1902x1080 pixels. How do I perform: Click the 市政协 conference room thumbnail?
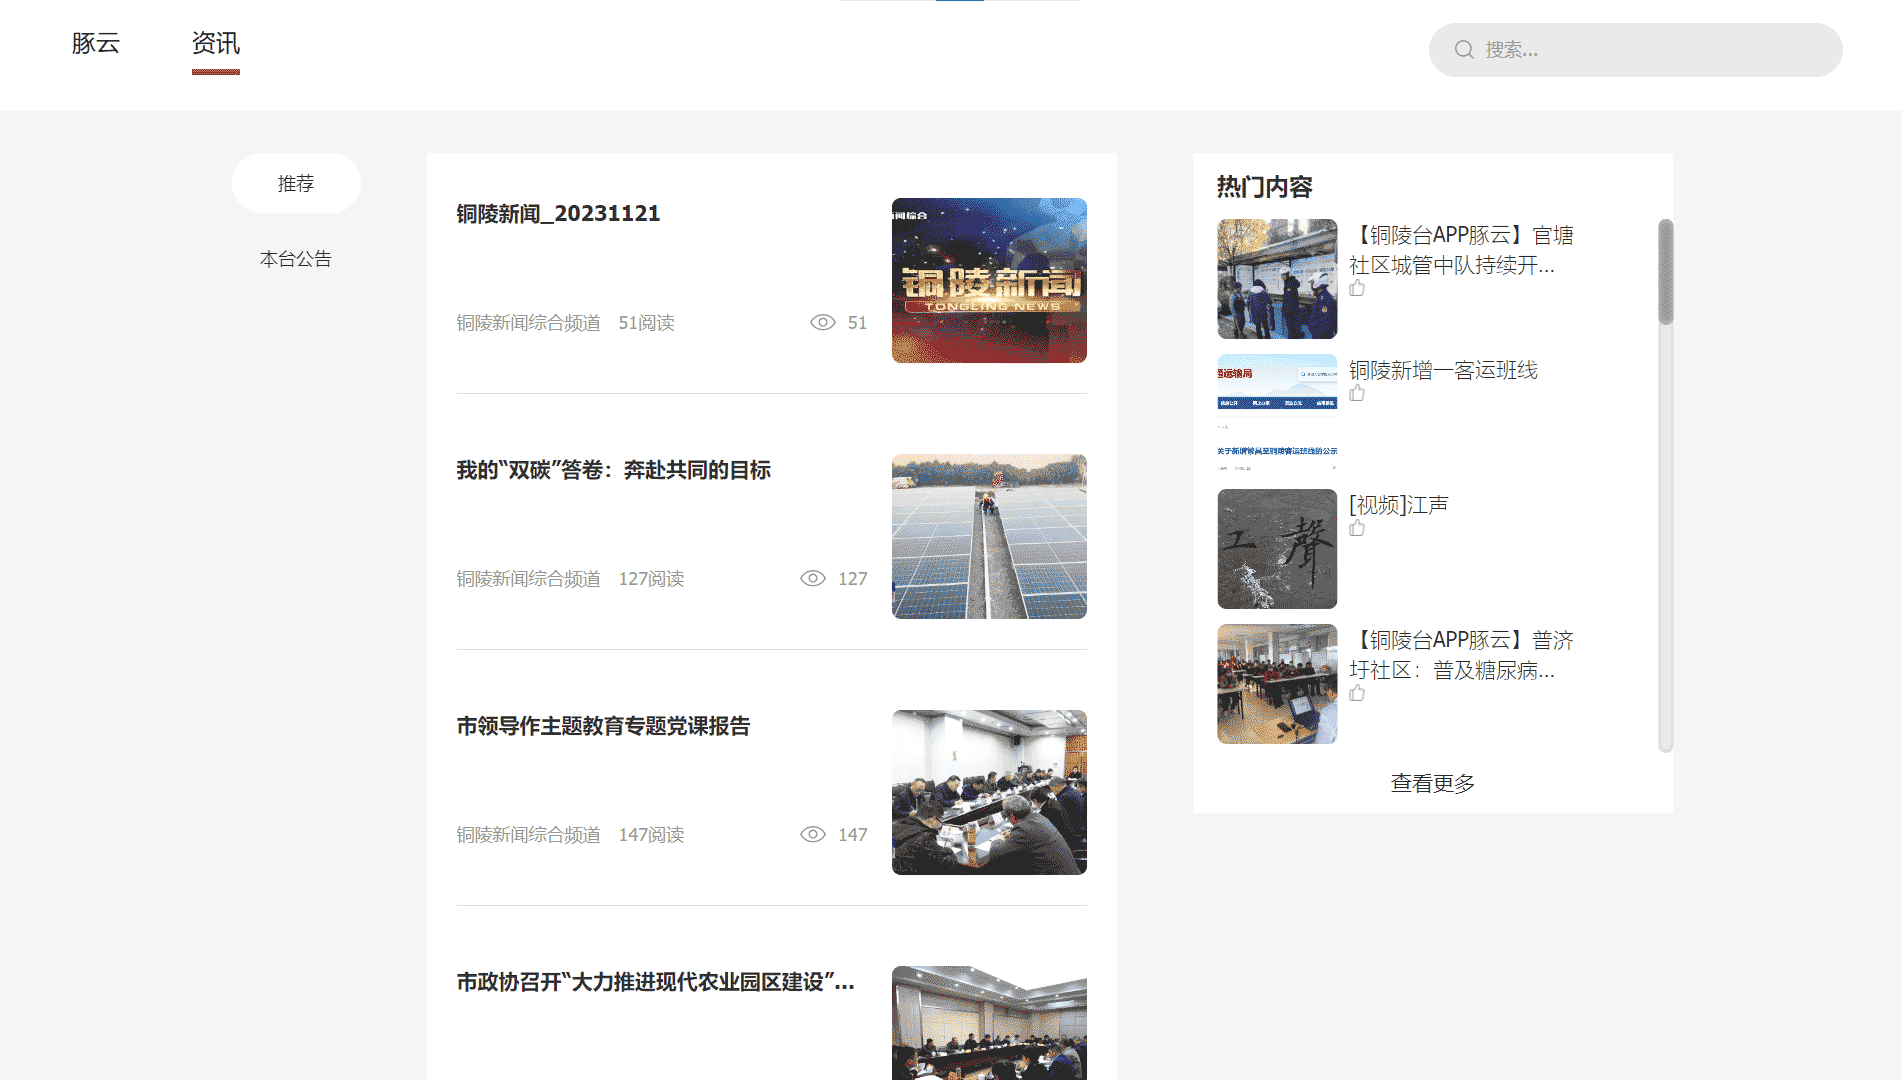[989, 1022]
